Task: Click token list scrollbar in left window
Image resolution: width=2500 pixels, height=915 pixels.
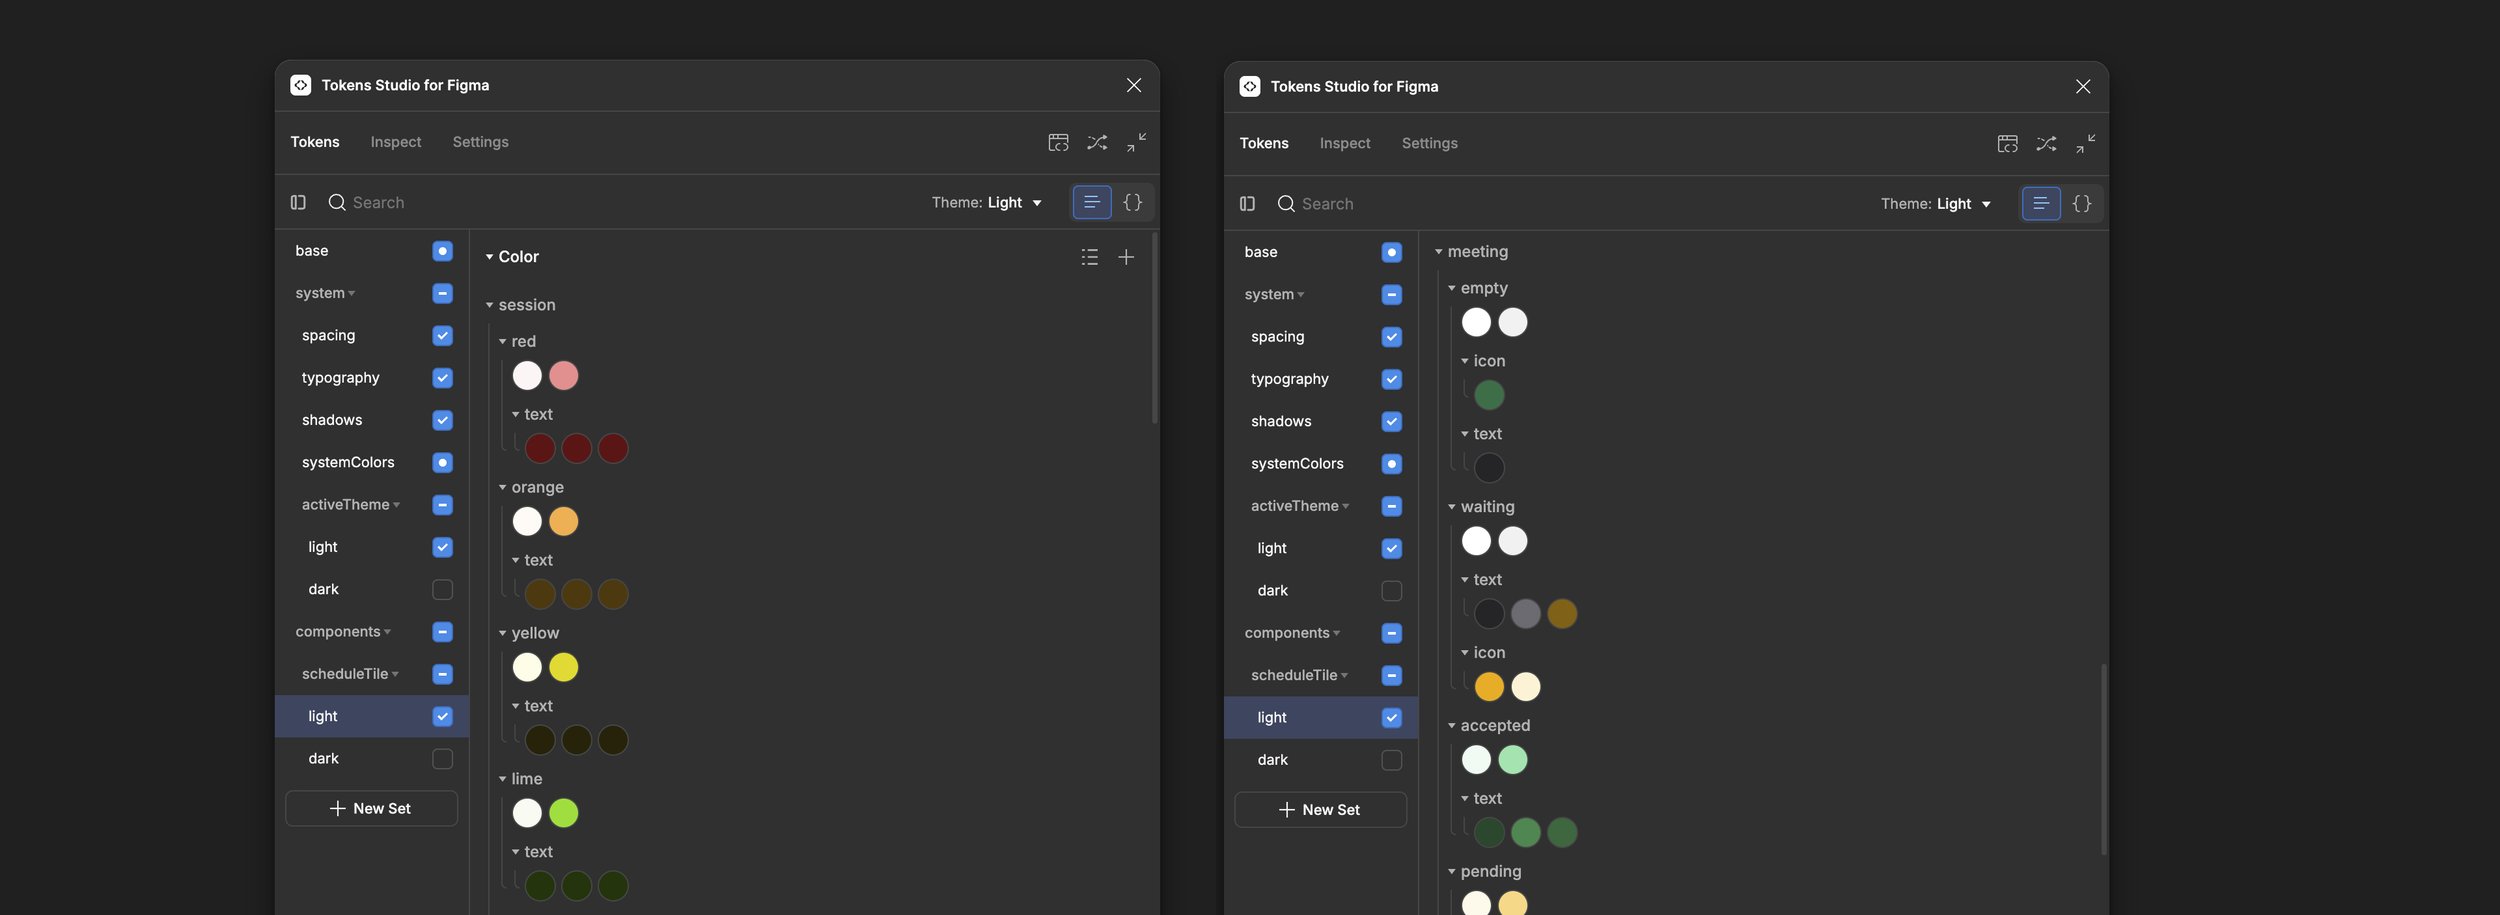Action: [x=1154, y=328]
